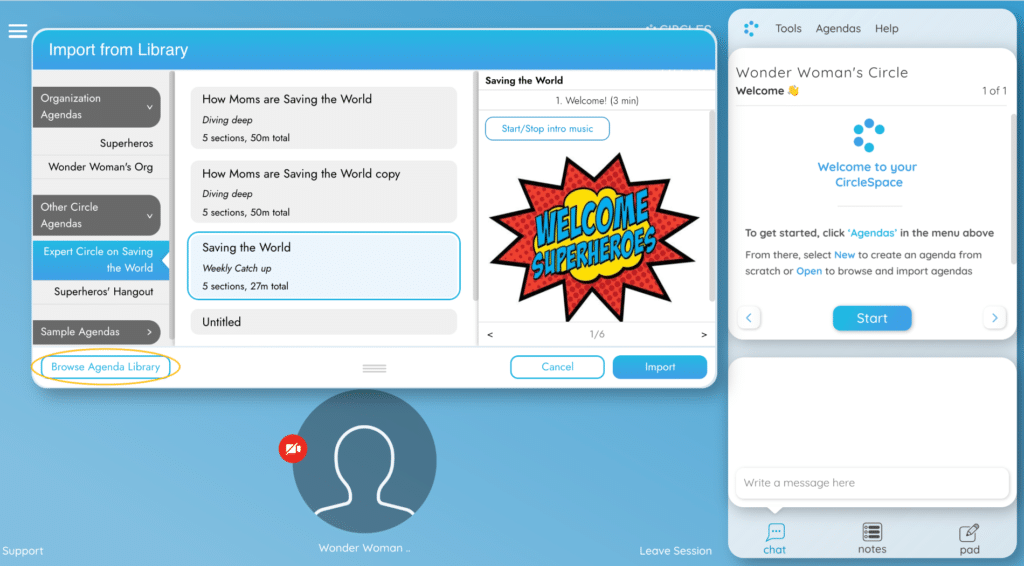The width and height of the screenshot is (1024, 566).
Task: Click the Import button
Action: tap(660, 367)
